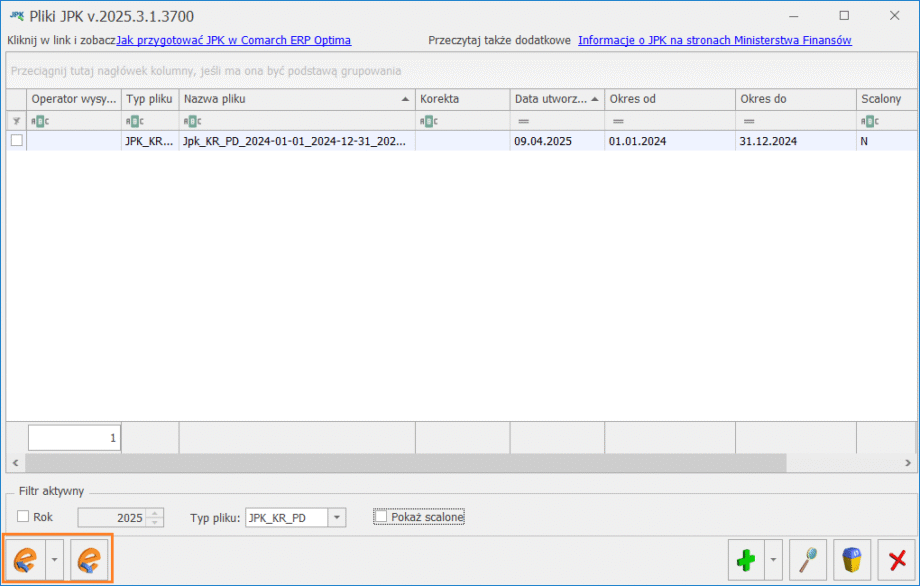
Task: Click the horizontal scrollbar thumb
Action: coord(405,463)
